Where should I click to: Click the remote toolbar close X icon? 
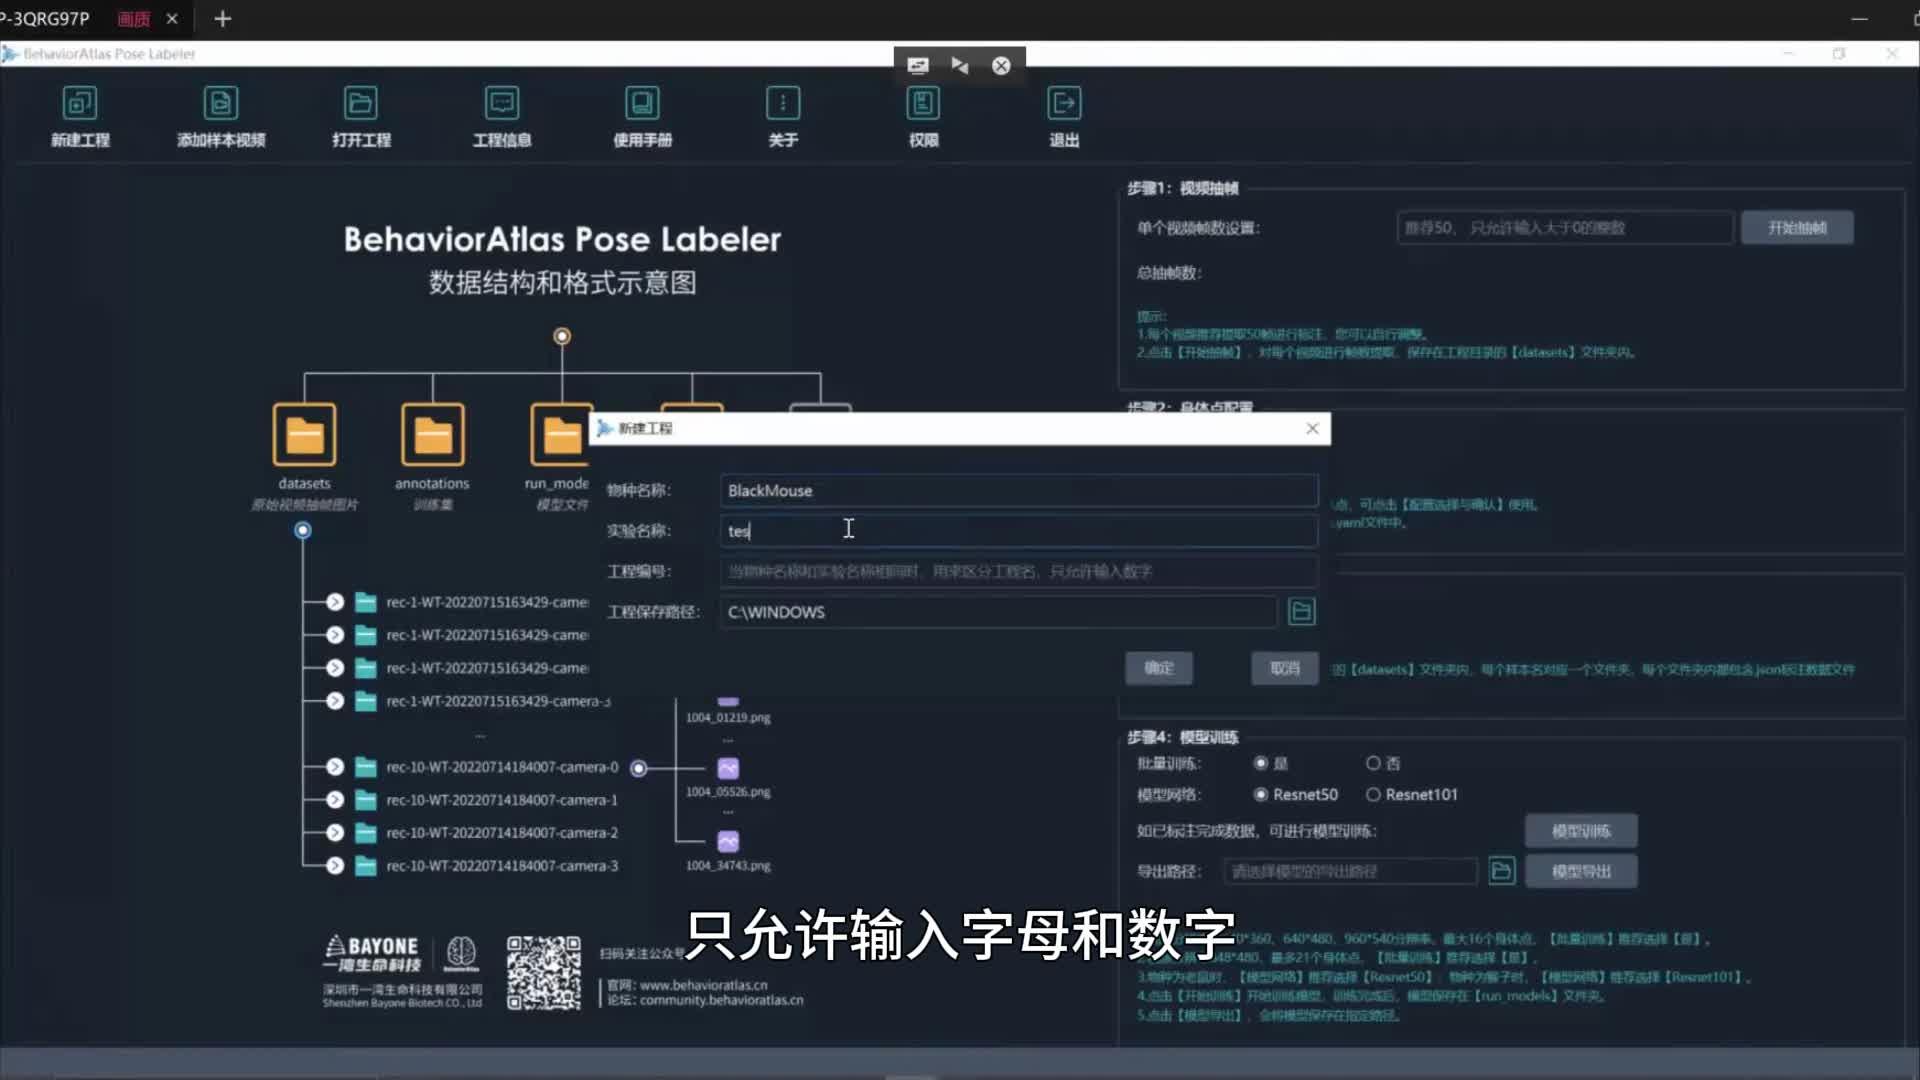click(x=1001, y=66)
